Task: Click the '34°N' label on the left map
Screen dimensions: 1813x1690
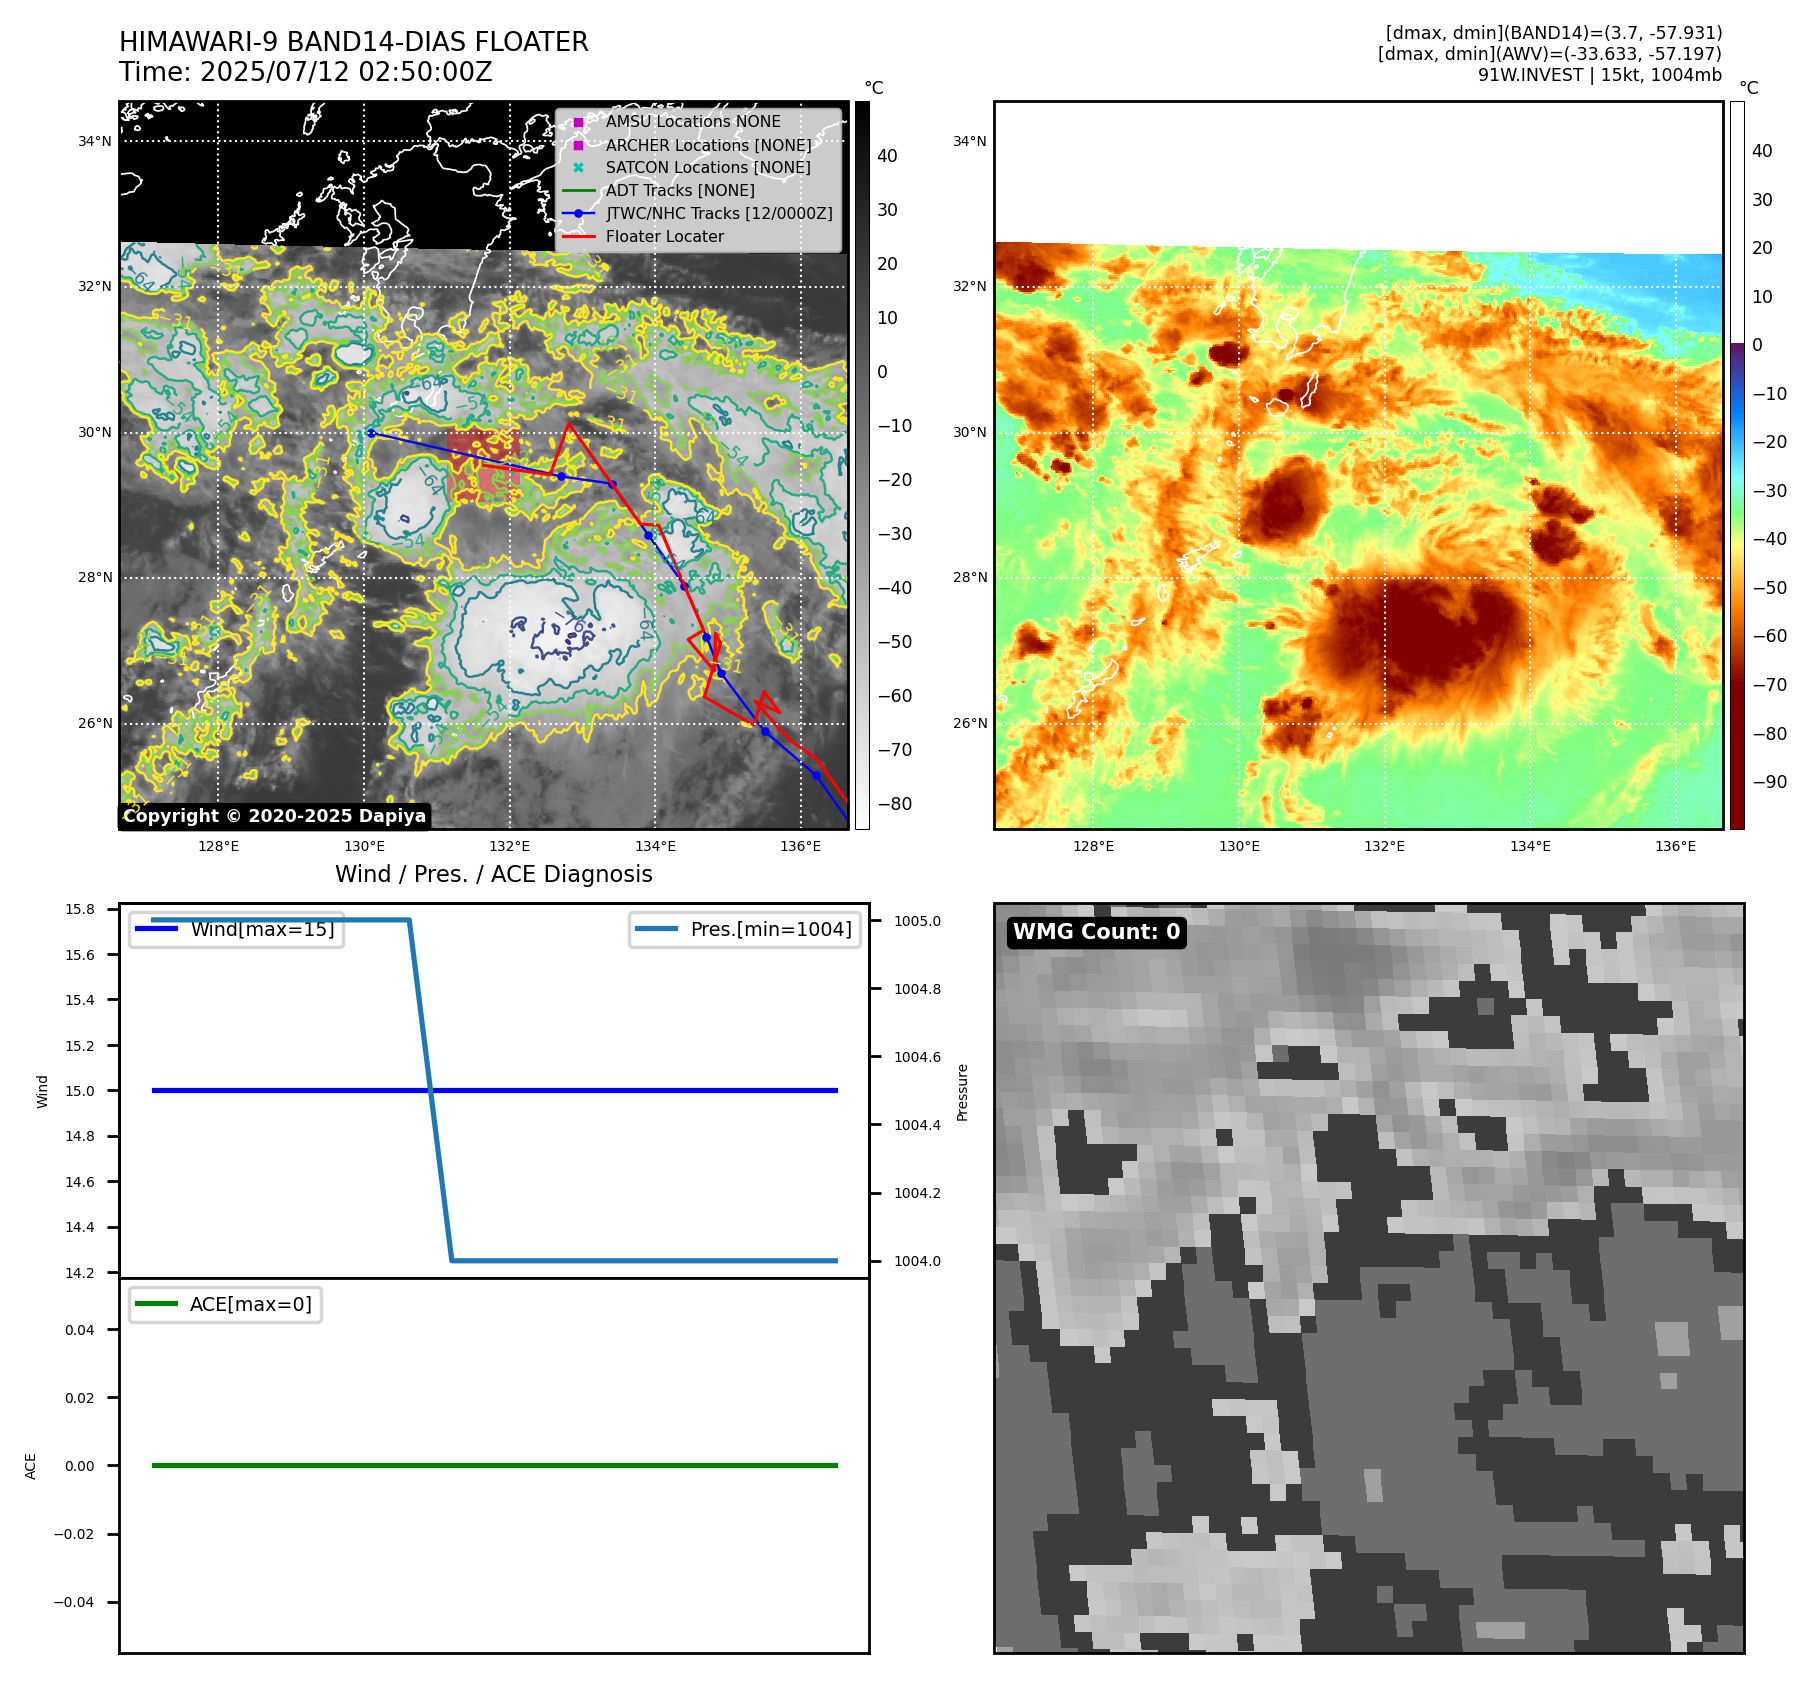Action: point(95,142)
